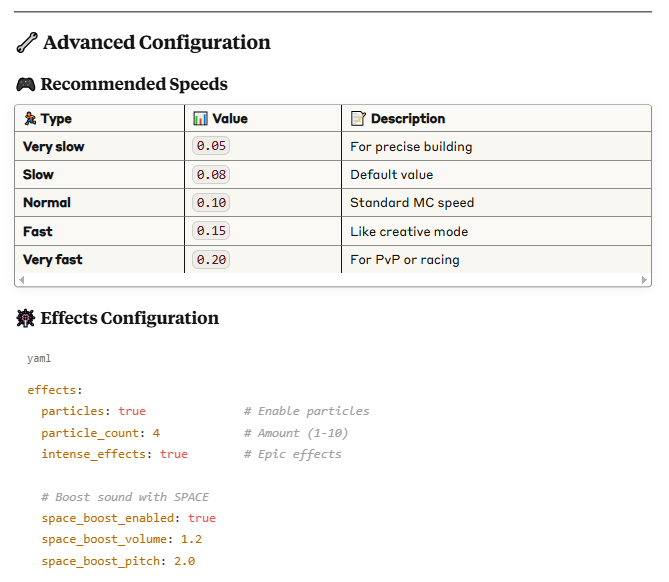Click the table's left scroll arrow
Image resolution: width=669 pixels, height=582 pixels.
point(21,280)
